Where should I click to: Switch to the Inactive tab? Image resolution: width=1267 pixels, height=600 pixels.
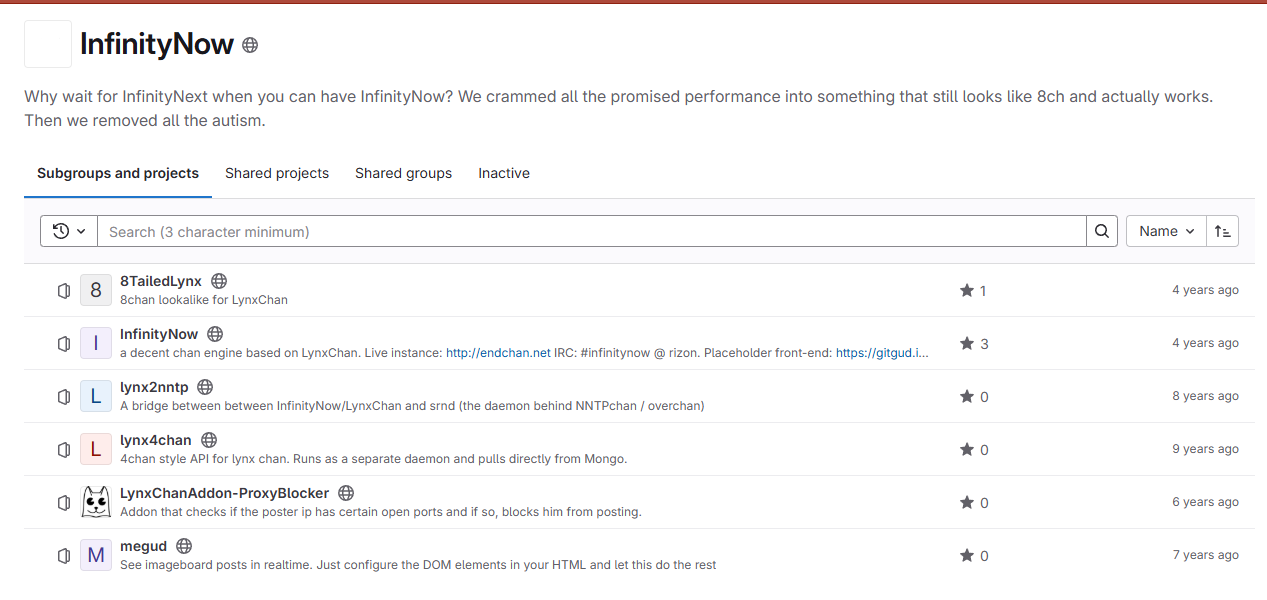coord(504,173)
